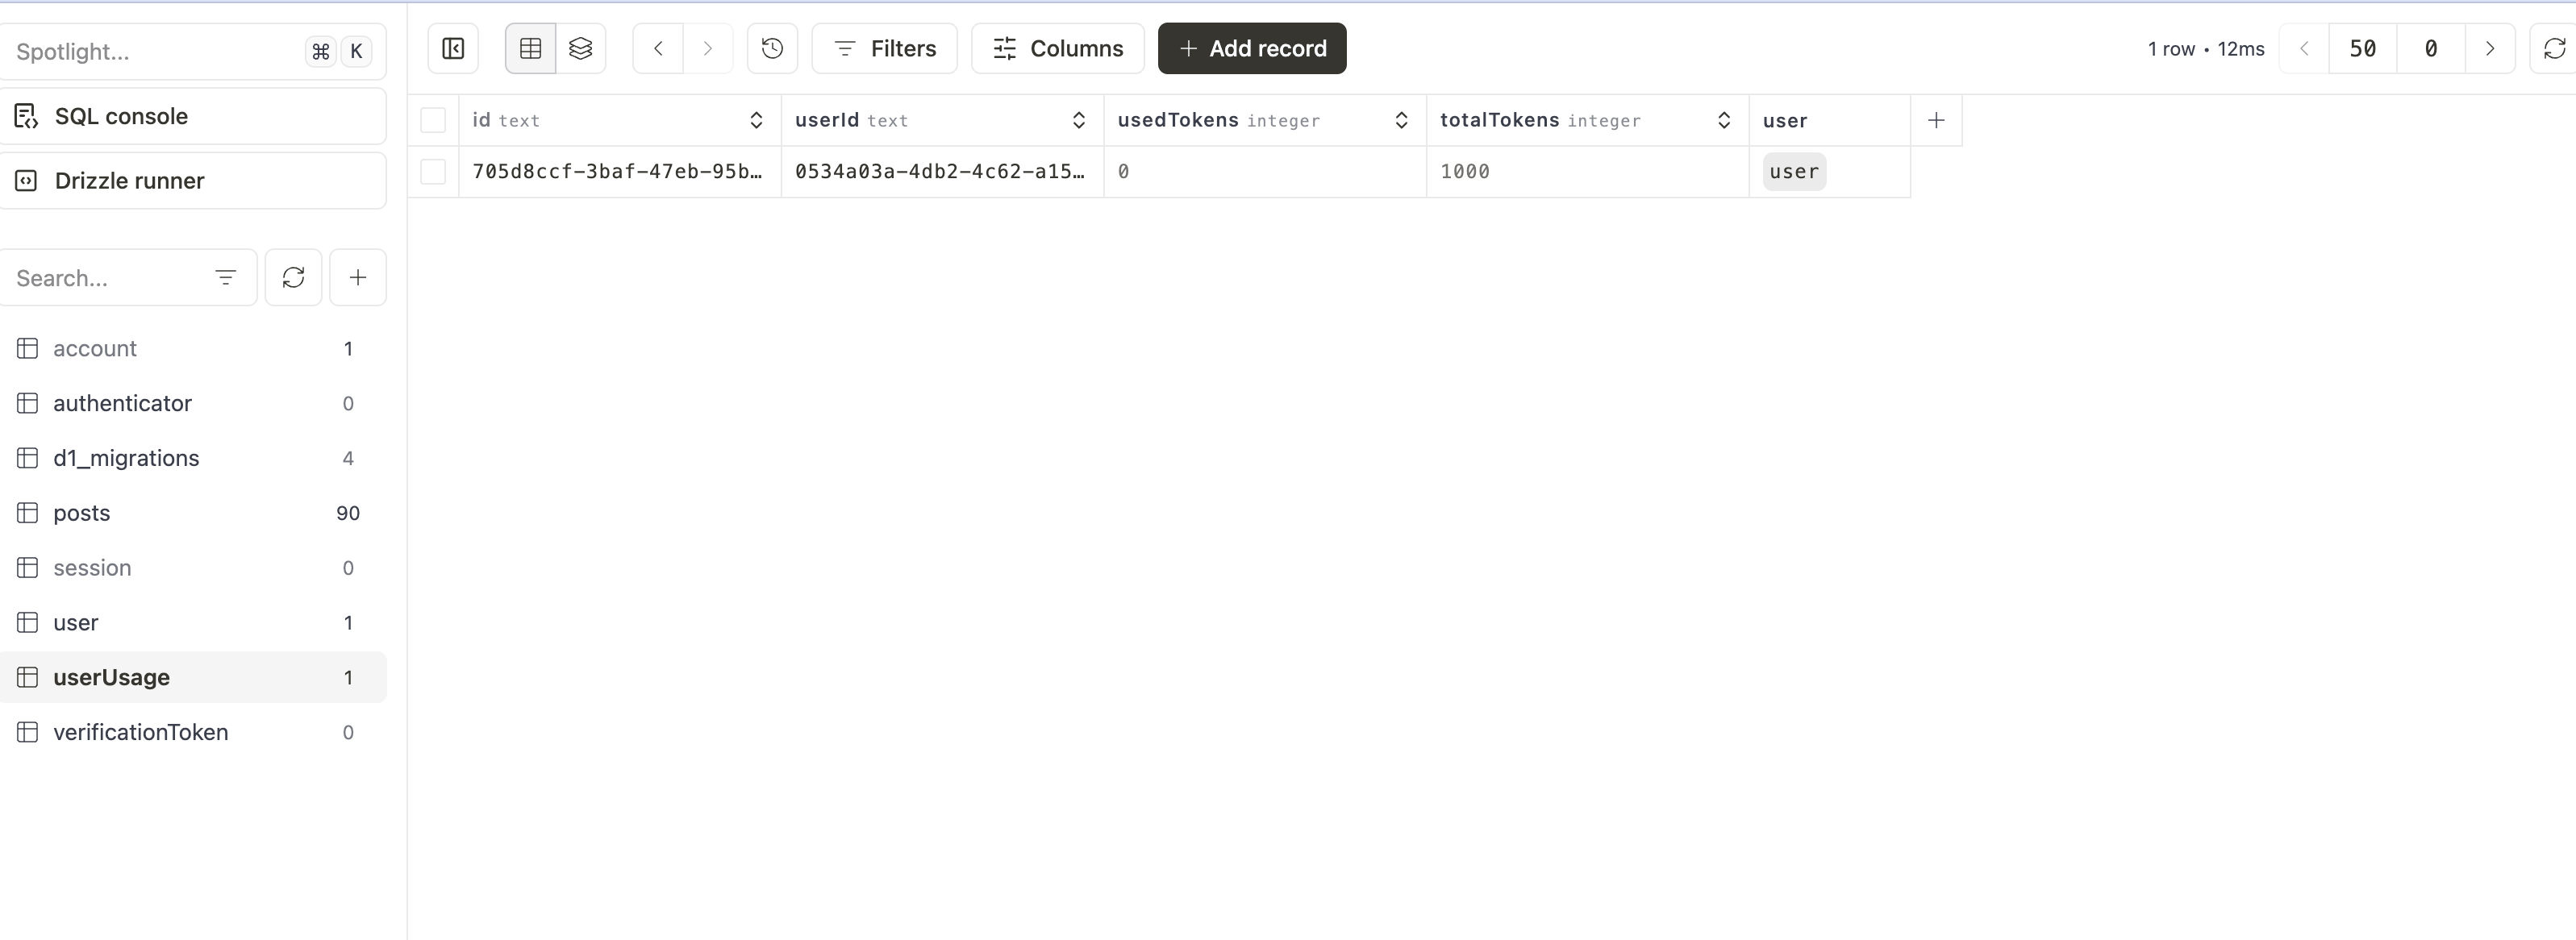The width and height of the screenshot is (2576, 940).
Task: Check the first row checkbox
Action: click(433, 171)
